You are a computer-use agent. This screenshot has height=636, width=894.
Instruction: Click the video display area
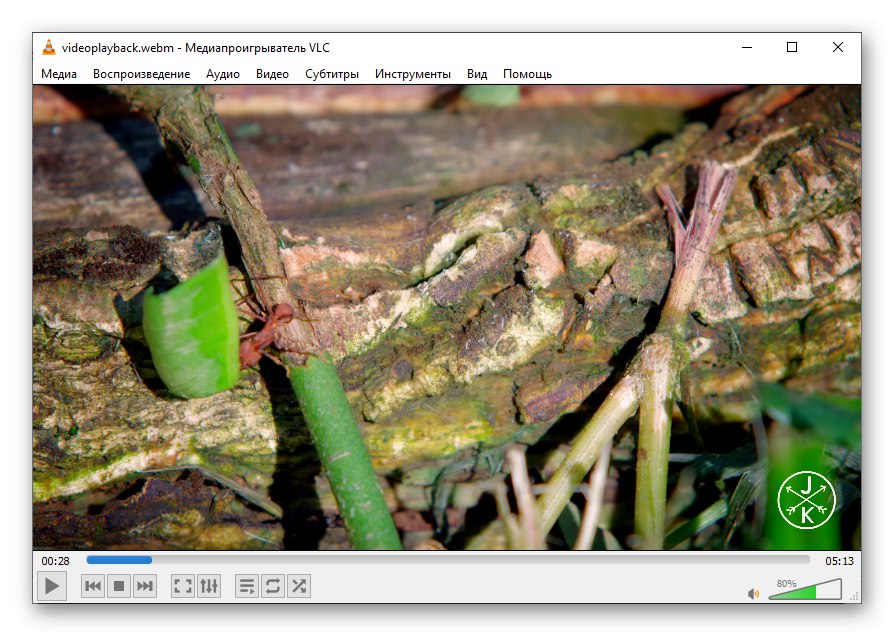(447, 317)
